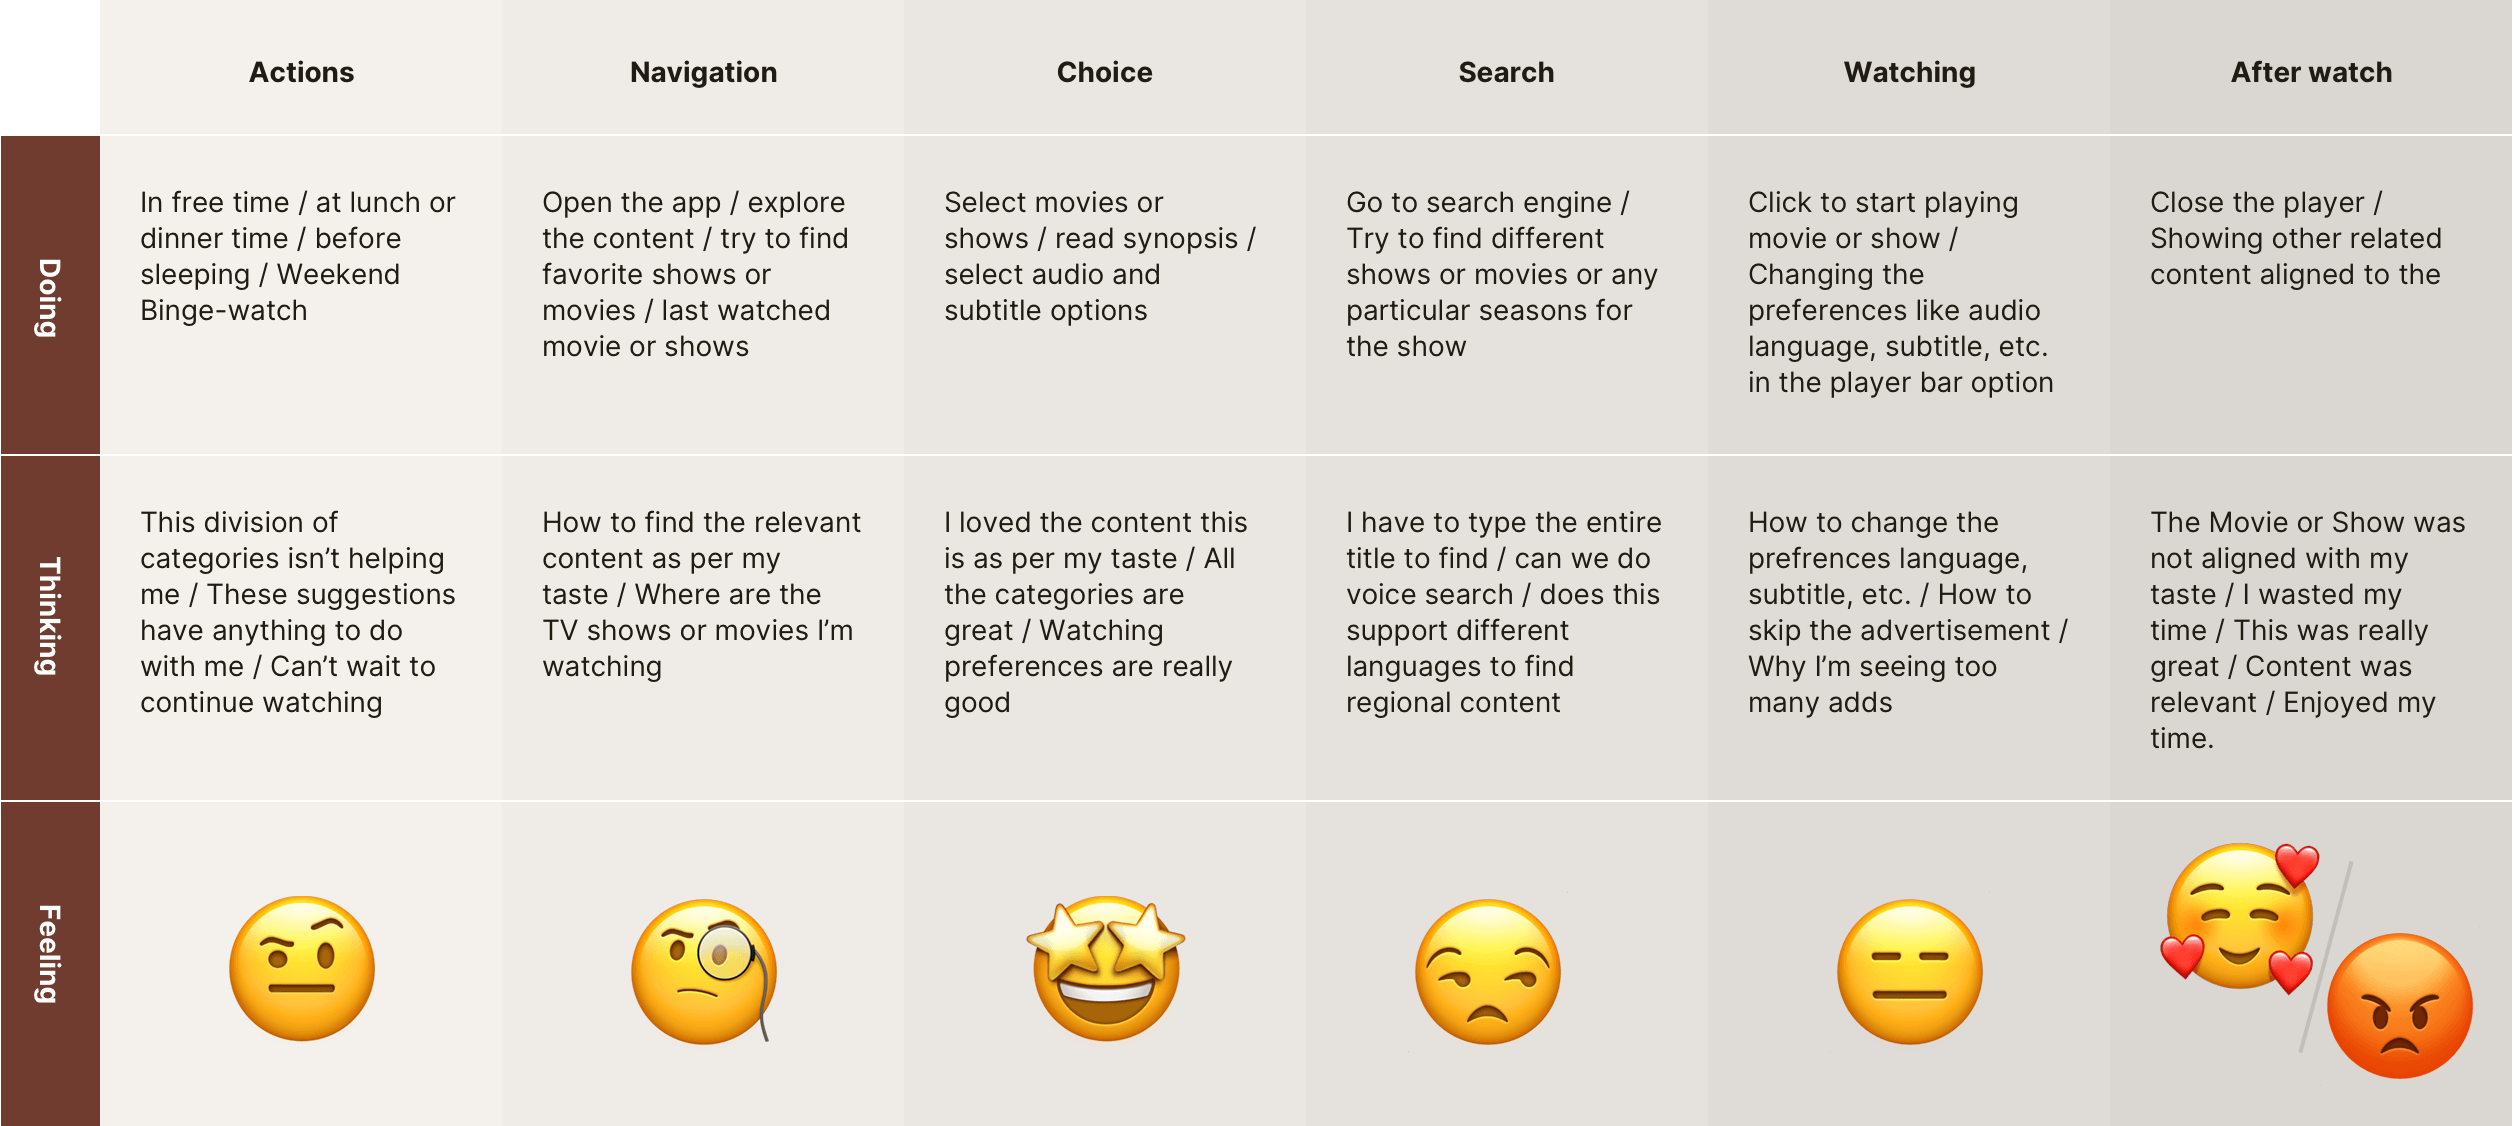This screenshot has height=1126, width=2514.
Task: Select the Doing row label
Action: pyautogui.click(x=50, y=296)
